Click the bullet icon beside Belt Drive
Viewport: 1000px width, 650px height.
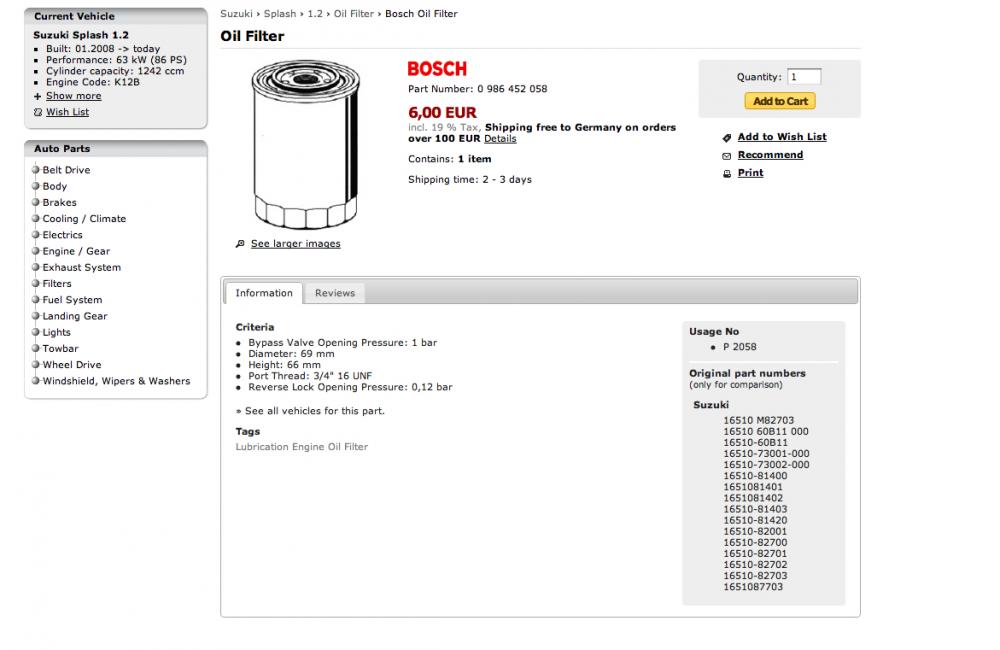pos(36,170)
